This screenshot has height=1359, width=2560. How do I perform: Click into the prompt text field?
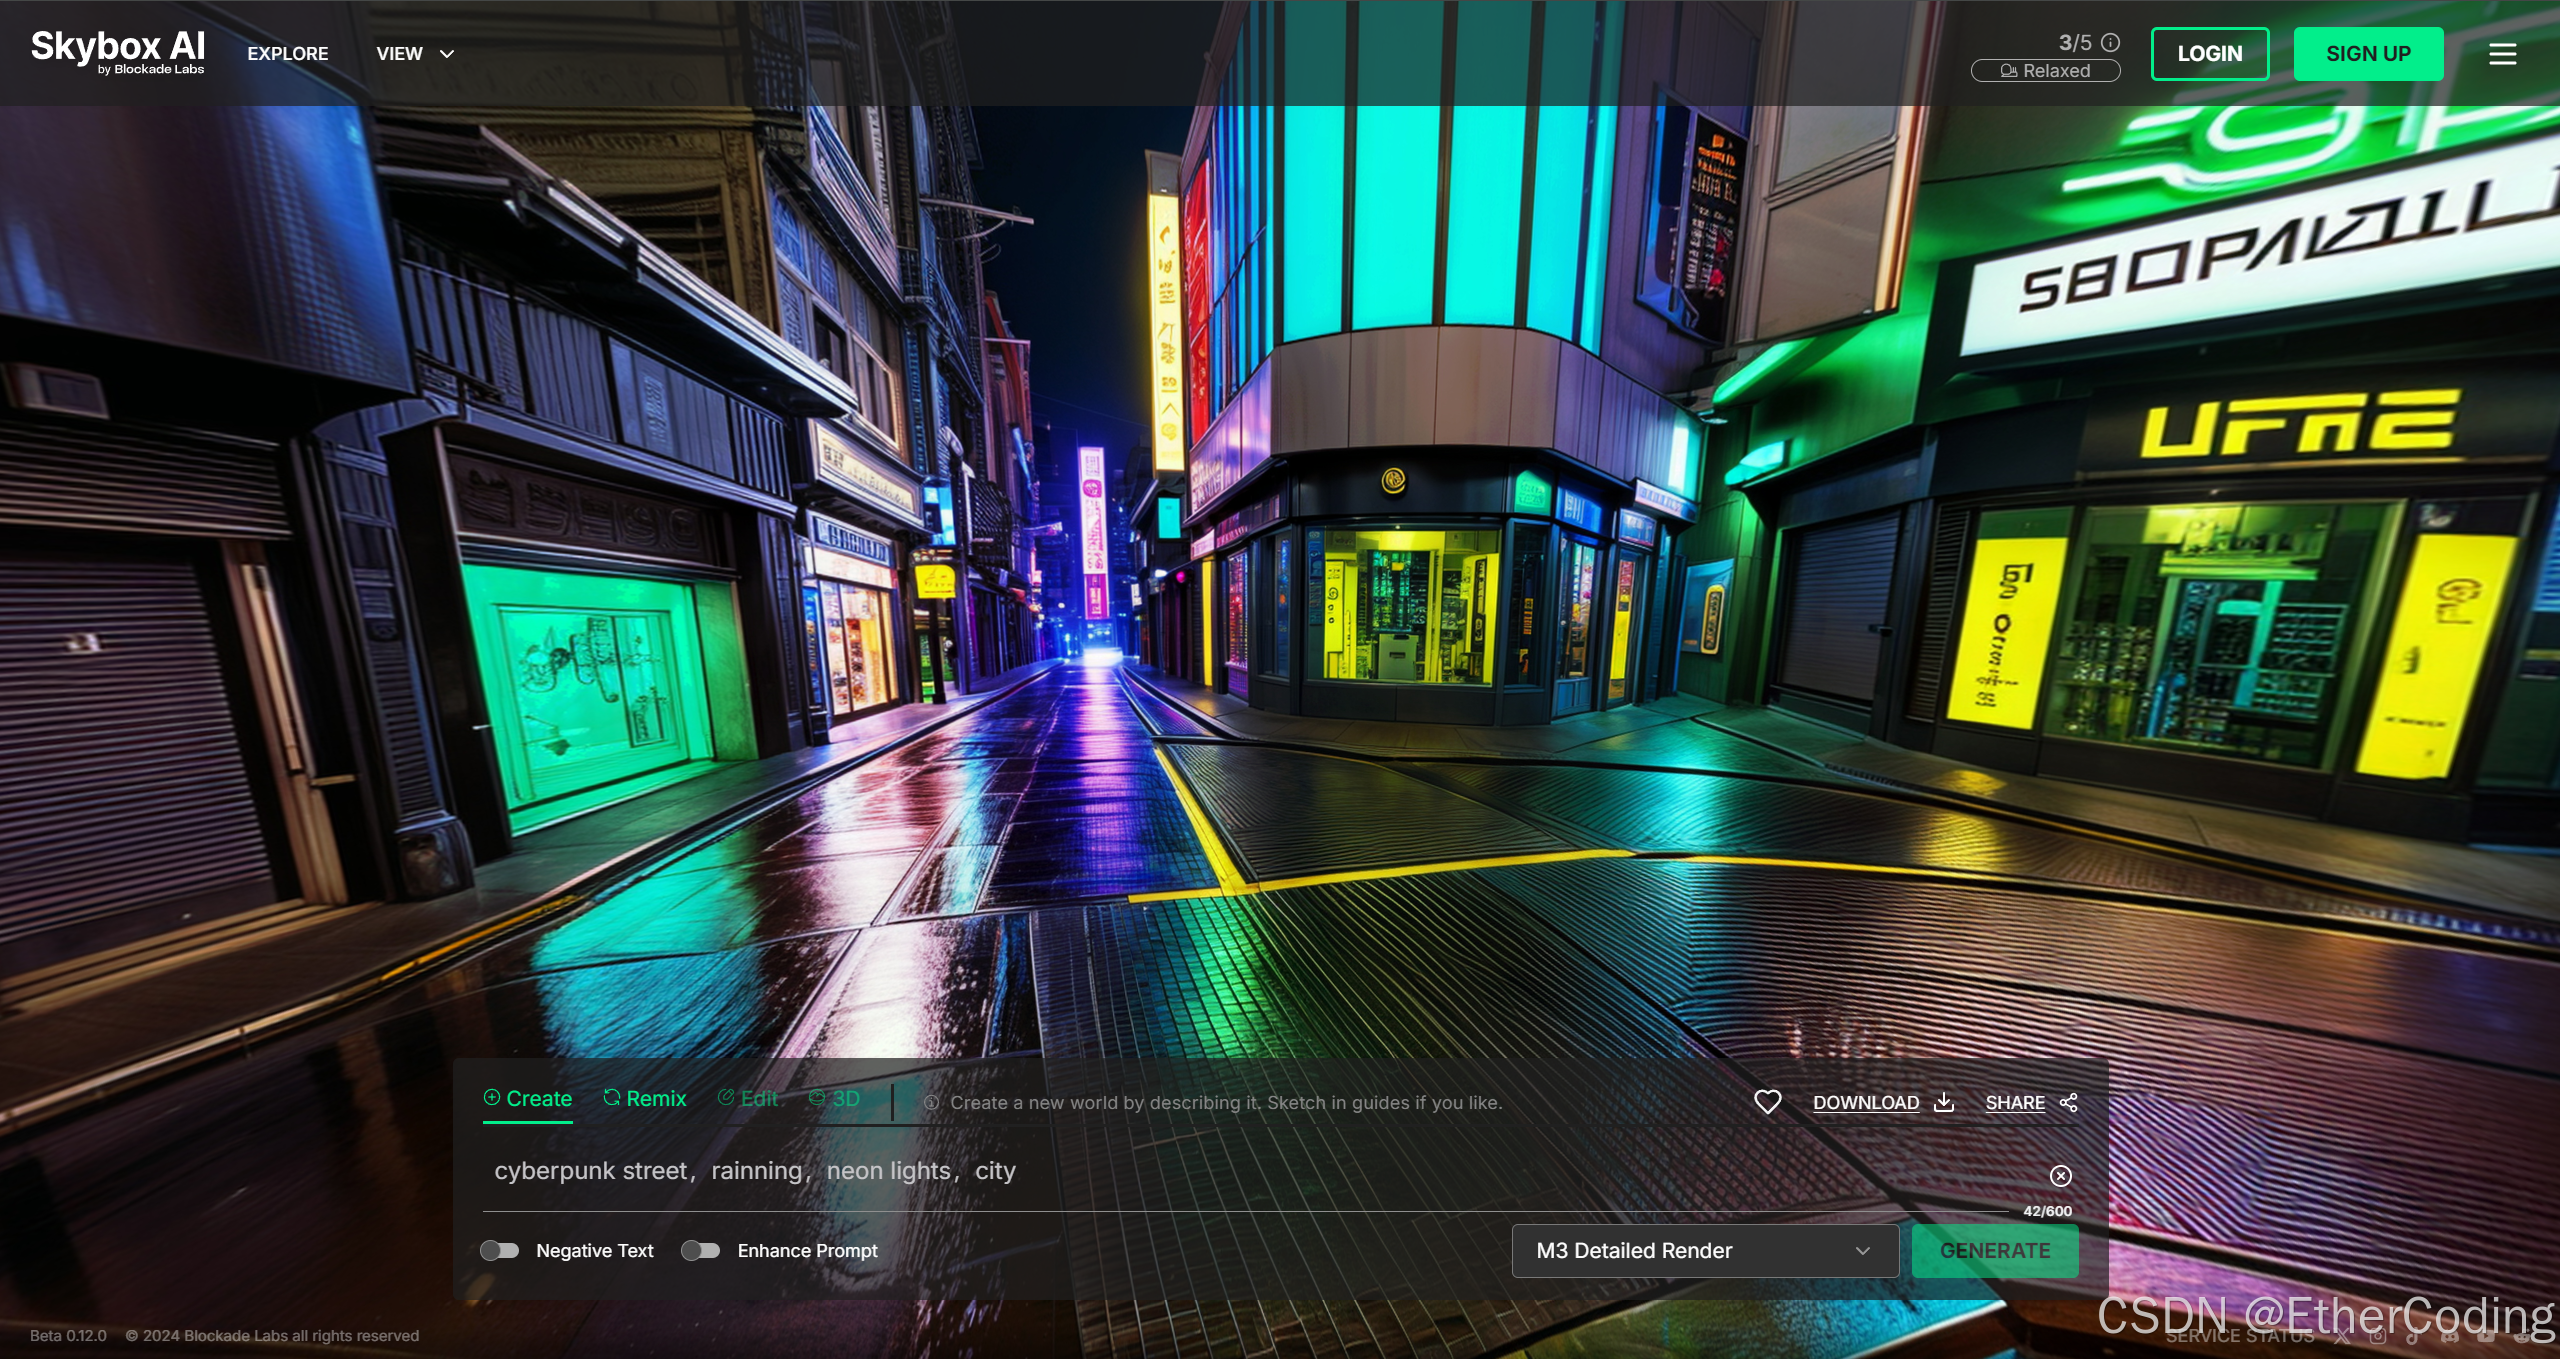tap(1200, 1171)
